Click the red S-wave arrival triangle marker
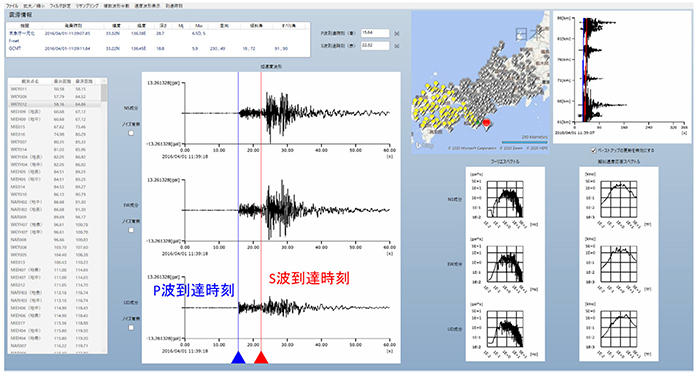Viewport: 698px width, 376px height. 261,357
